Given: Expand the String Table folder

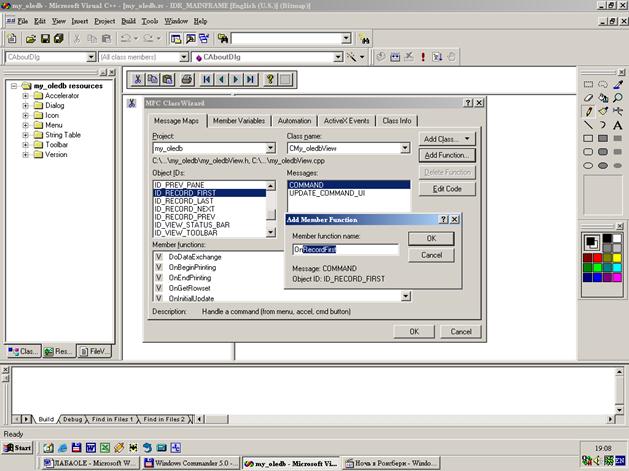Looking at the screenshot, I should pyautogui.click(x=25, y=135).
